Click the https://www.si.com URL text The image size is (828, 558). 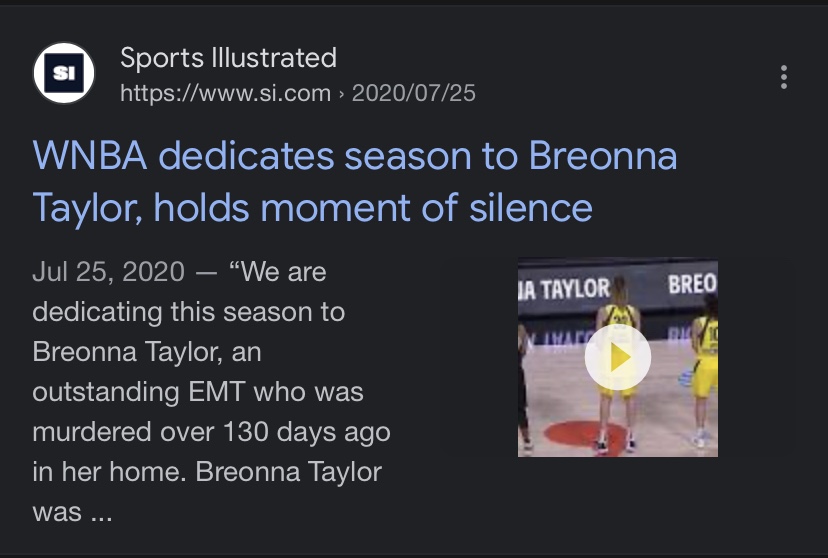pyautogui.click(x=225, y=93)
